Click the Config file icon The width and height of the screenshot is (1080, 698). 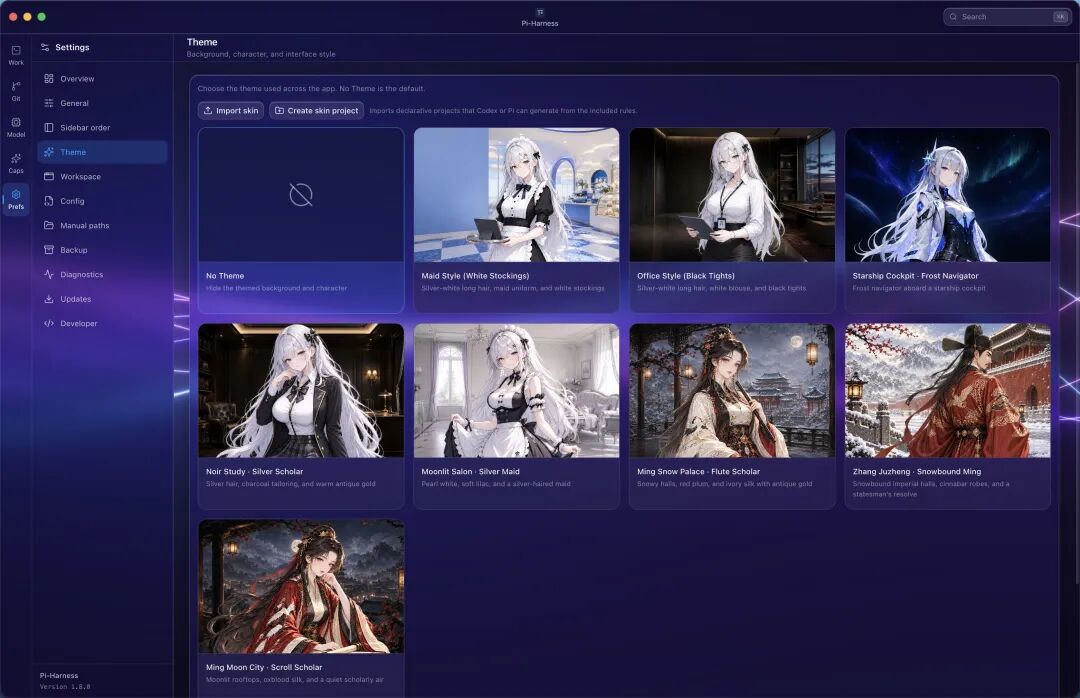coord(49,201)
